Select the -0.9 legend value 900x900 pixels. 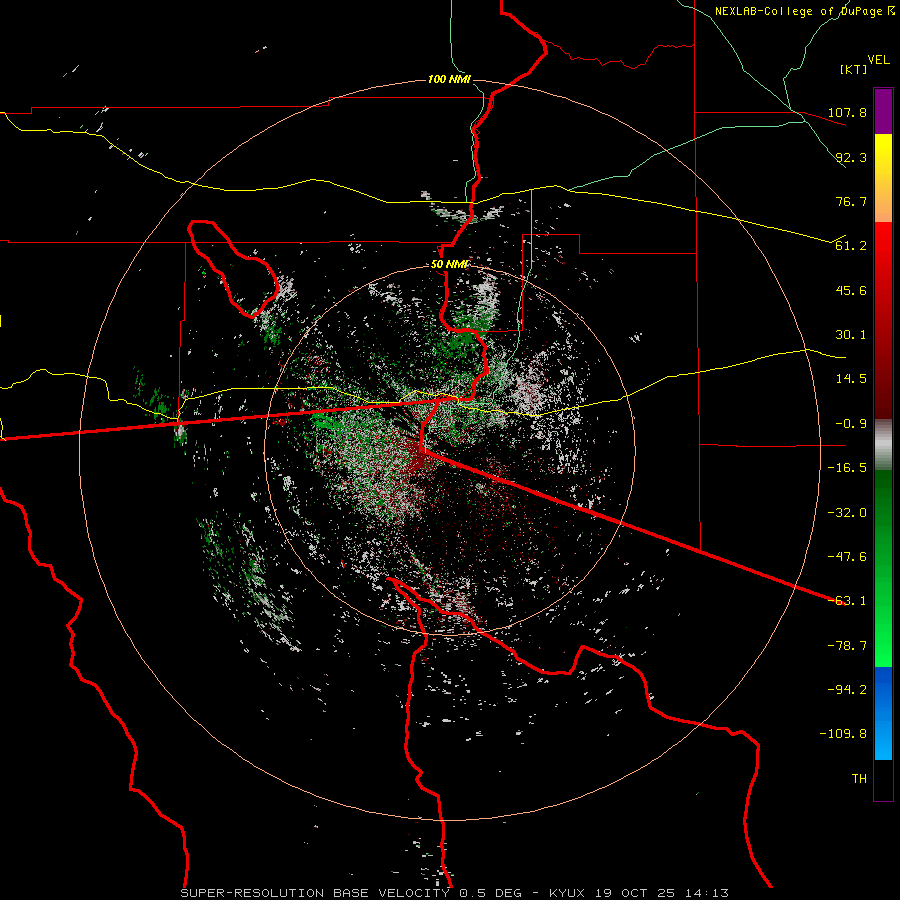(x=851, y=424)
